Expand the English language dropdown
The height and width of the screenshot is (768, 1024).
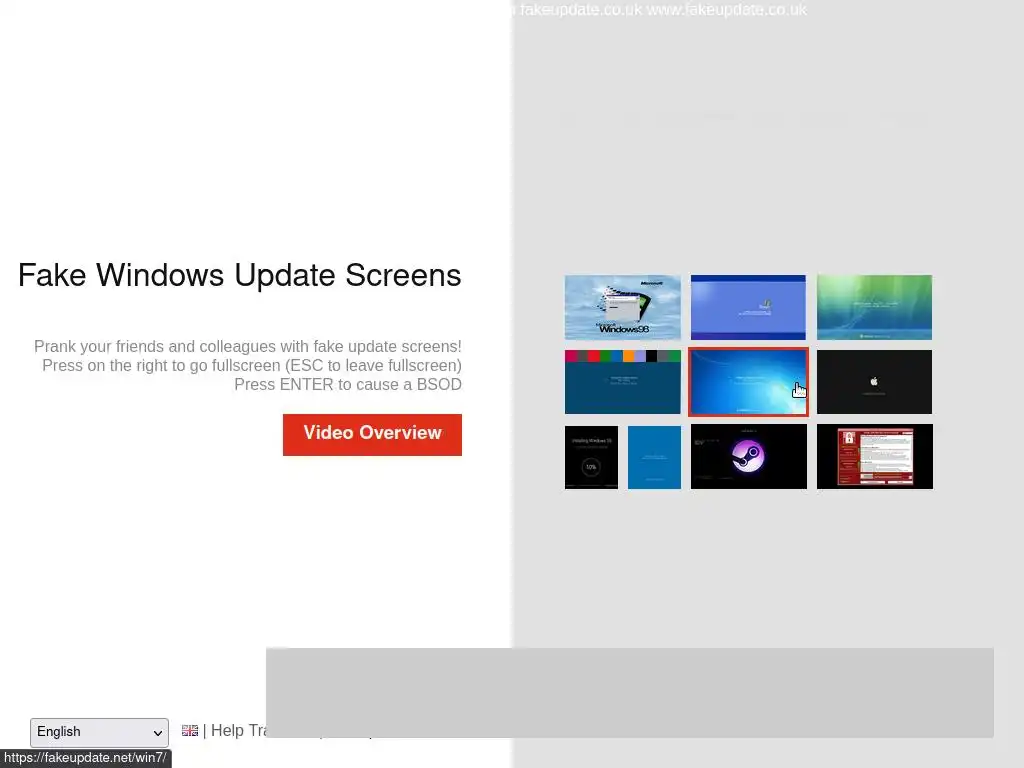tap(99, 732)
